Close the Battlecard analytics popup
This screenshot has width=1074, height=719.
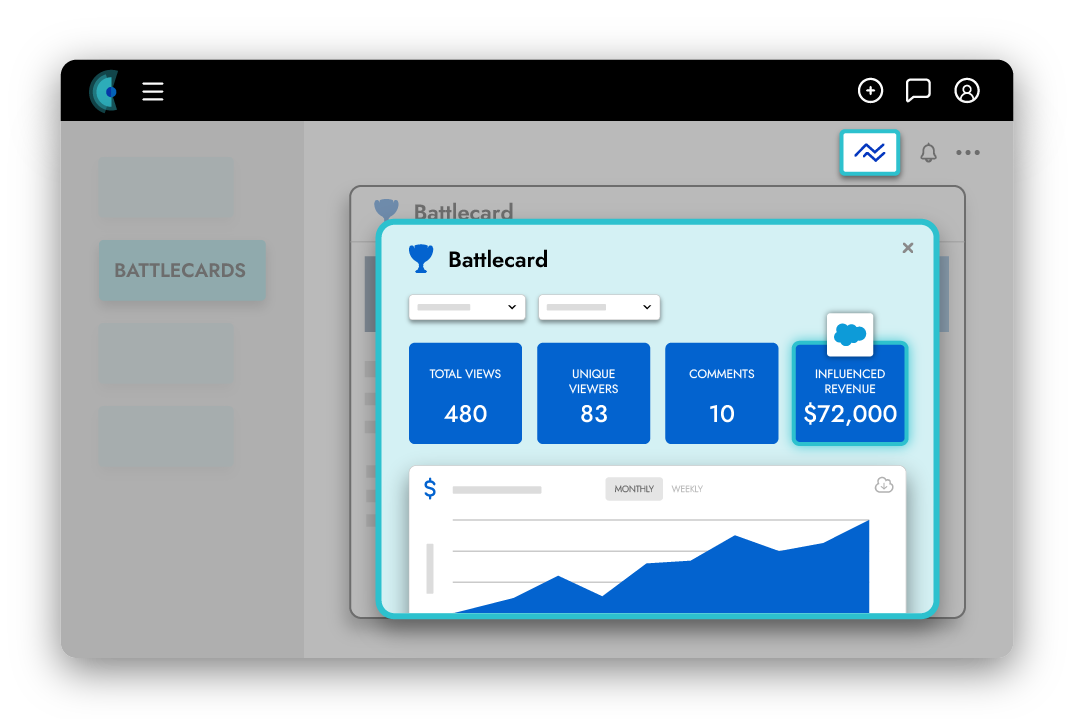[907, 248]
